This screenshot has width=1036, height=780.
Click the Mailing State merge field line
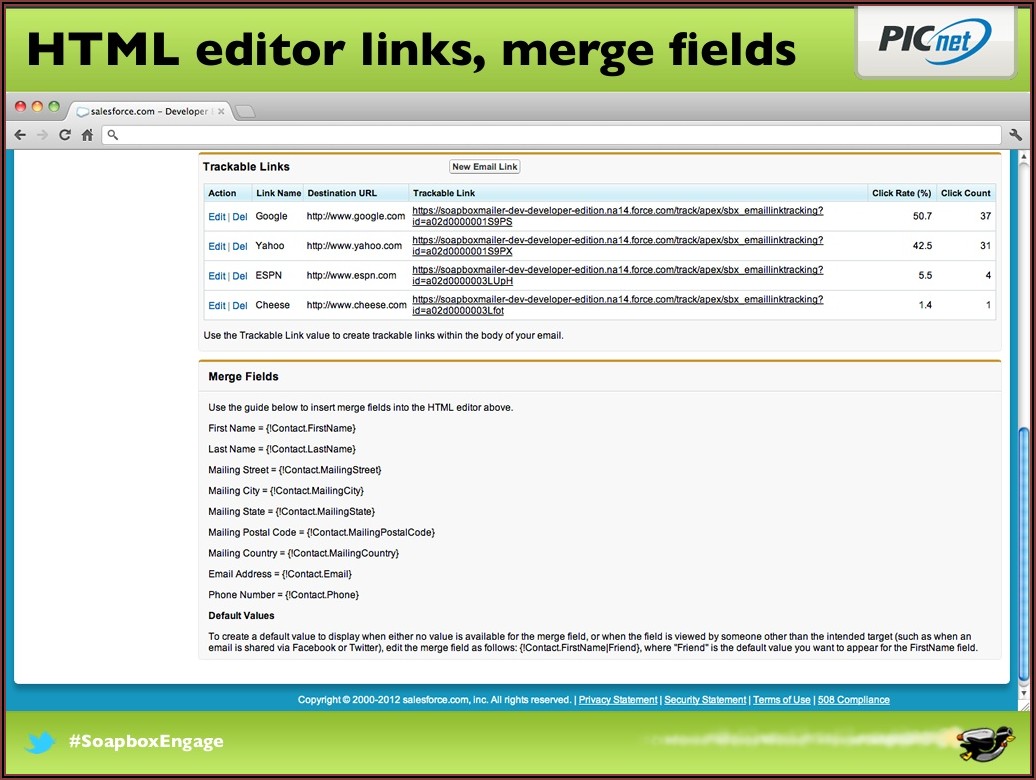pyautogui.click(x=291, y=512)
